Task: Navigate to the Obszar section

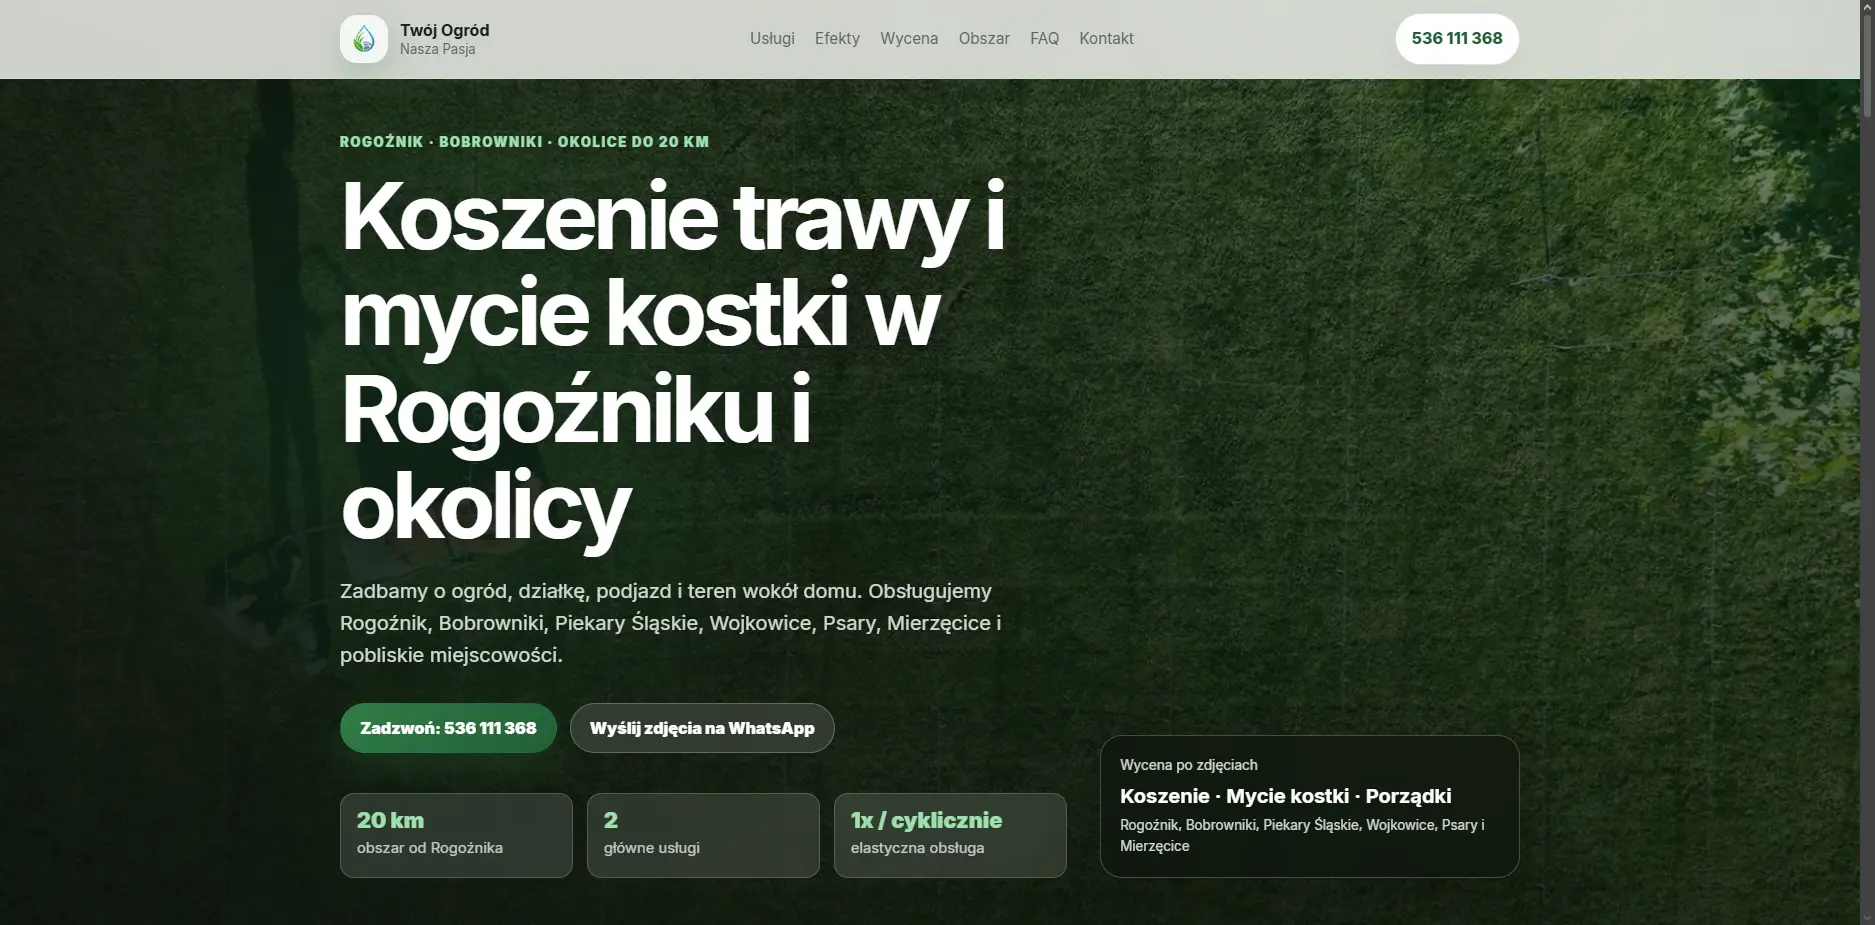Action: pos(984,38)
